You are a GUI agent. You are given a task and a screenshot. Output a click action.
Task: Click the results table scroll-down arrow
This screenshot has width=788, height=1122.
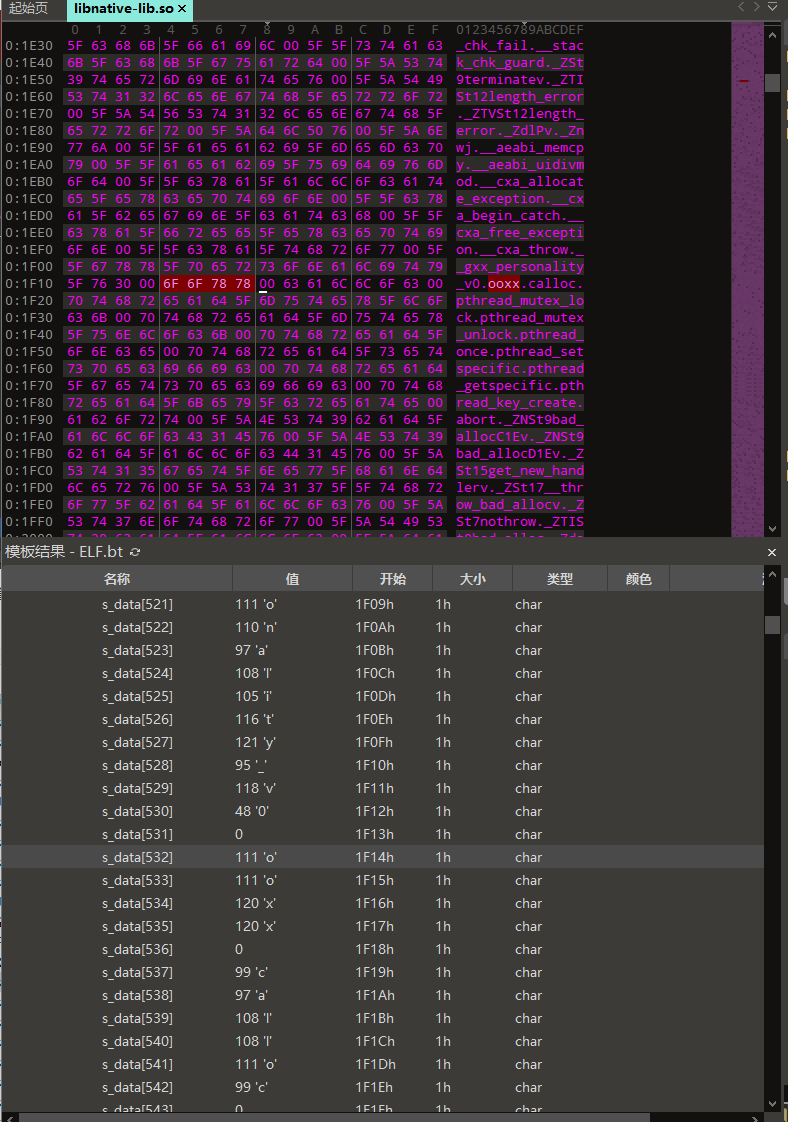(x=772, y=1103)
